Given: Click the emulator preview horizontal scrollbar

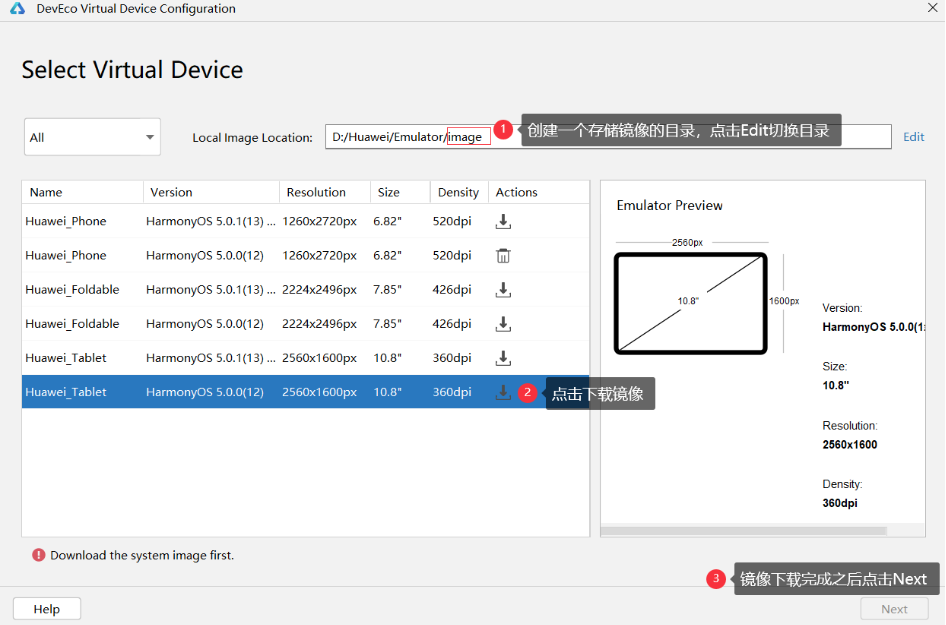Looking at the screenshot, I should (744, 531).
